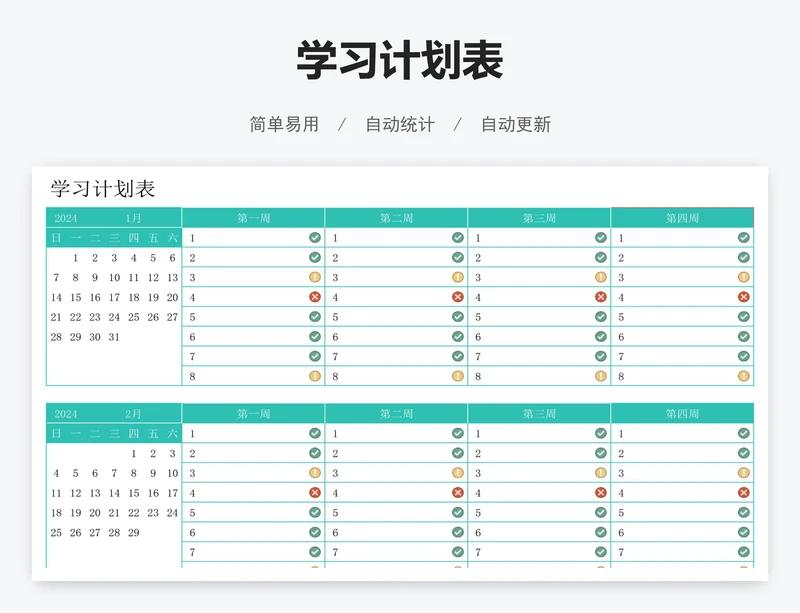Click the 1月 month label
800x613 pixels.
133,218
